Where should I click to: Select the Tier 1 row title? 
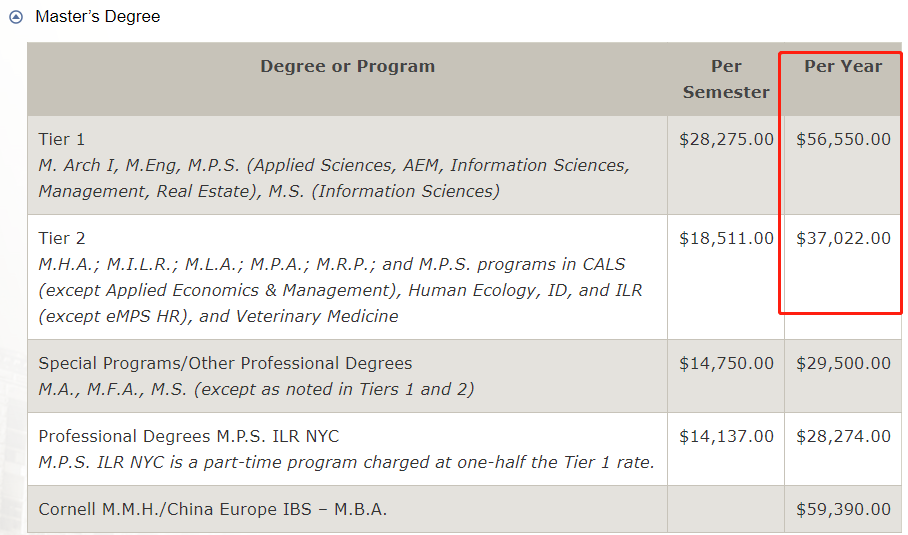61,139
